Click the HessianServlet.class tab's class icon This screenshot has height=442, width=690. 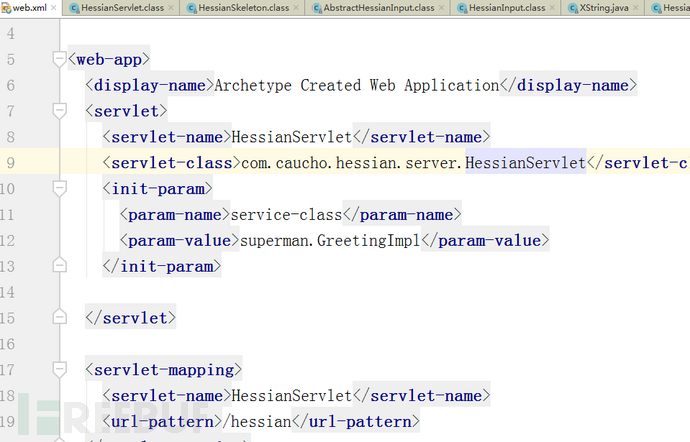point(76,8)
